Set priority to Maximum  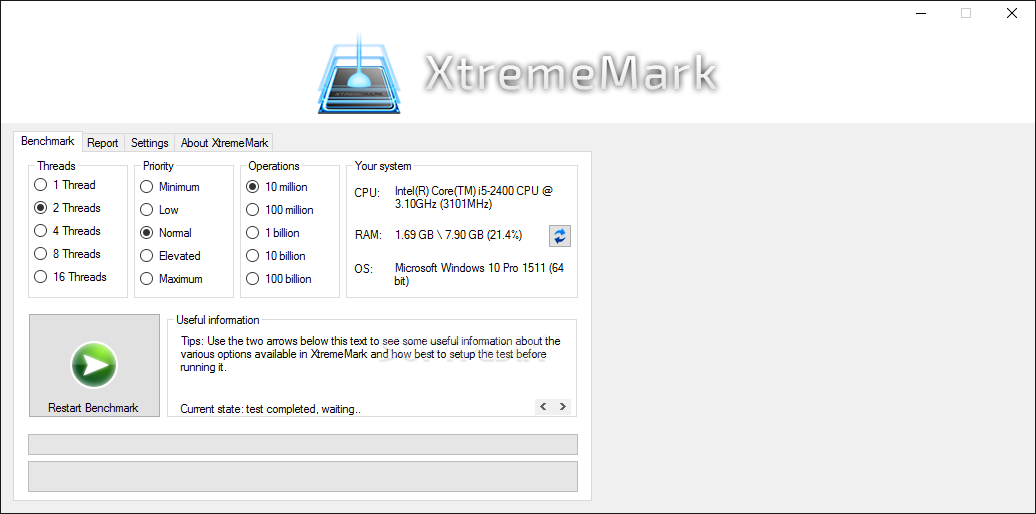[171, 279]
